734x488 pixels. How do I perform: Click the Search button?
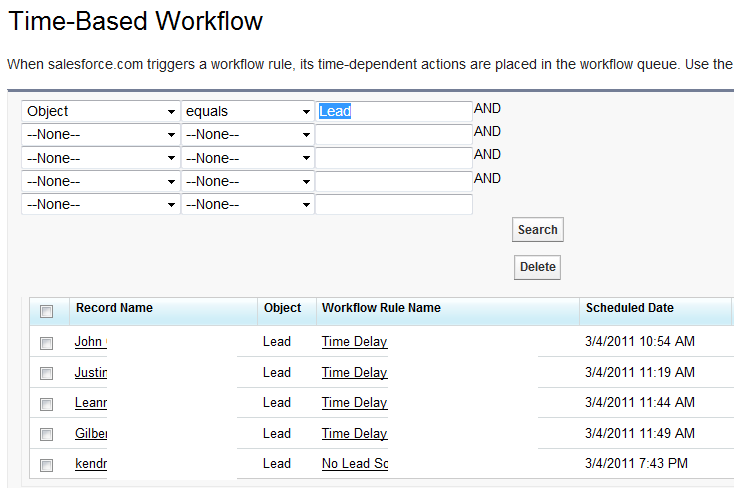(x=537, y=229)
